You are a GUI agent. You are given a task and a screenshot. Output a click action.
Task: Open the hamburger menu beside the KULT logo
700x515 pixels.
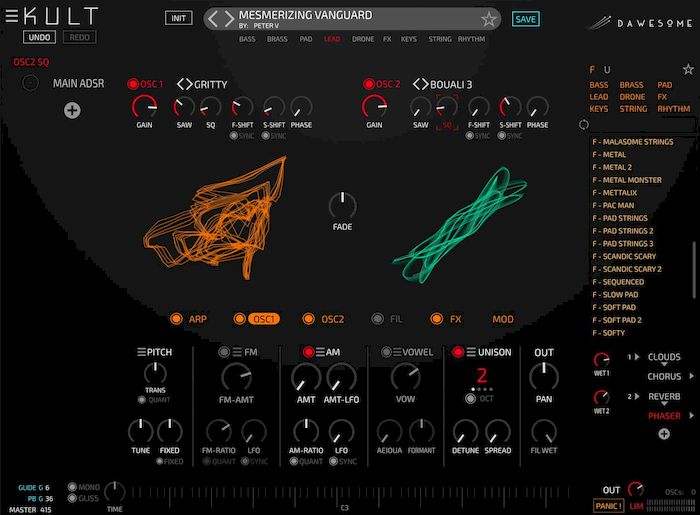coord(12,16)
